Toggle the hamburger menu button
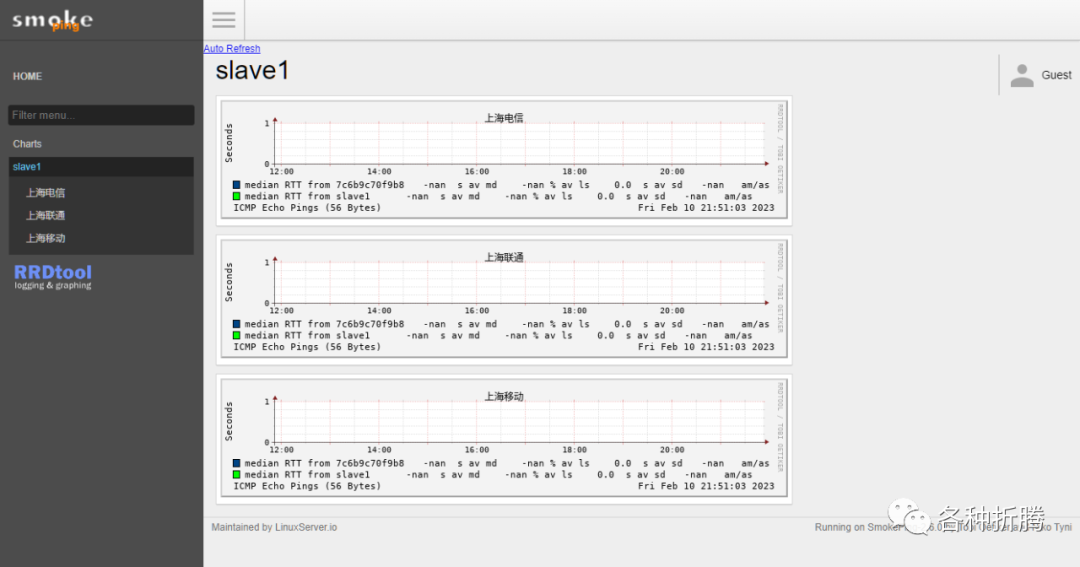This screenshot has height=567, width=1080. point(224,19)
